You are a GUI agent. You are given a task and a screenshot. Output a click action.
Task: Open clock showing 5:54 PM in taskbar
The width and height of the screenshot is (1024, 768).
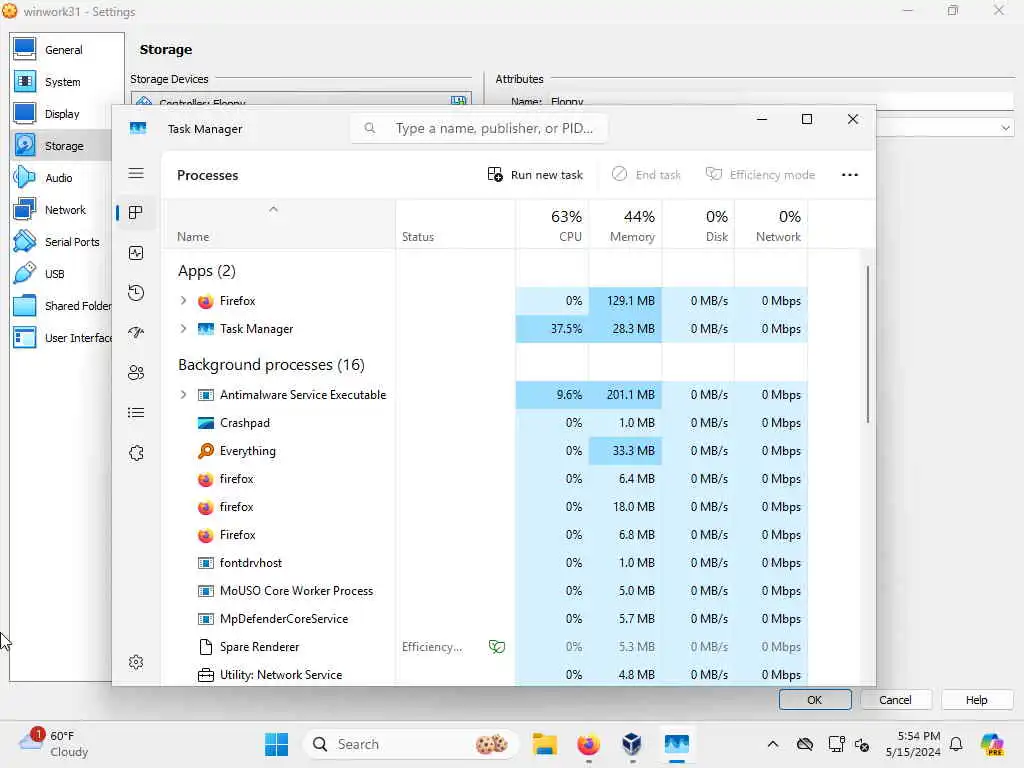pyautogui.click(x=913, y=744)
